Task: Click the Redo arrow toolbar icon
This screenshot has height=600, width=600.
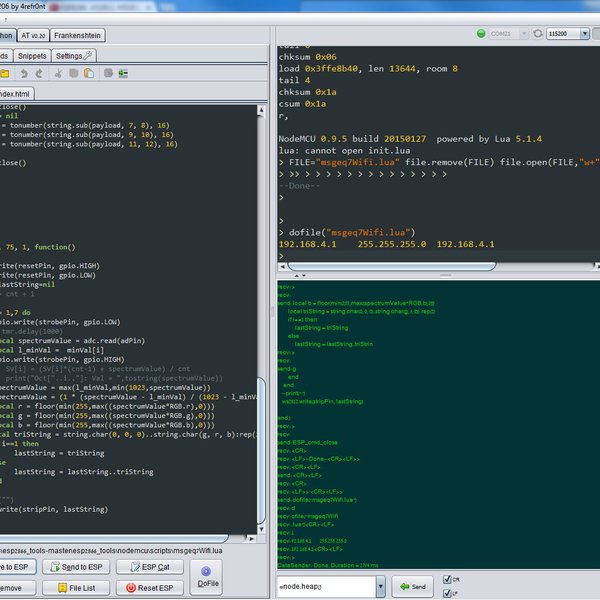Action: [39, 73]
